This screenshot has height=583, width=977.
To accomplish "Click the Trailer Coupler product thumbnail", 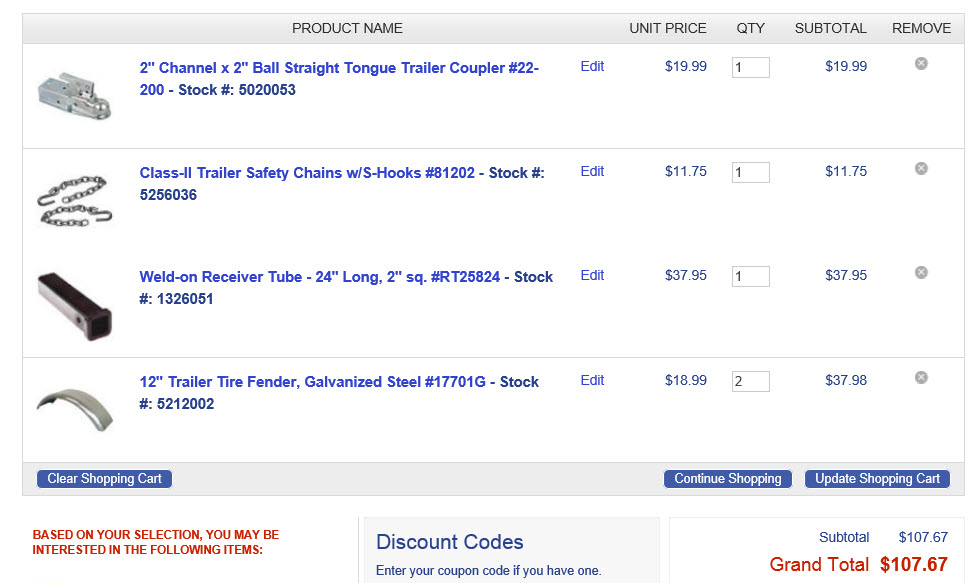I will [75, 95].
